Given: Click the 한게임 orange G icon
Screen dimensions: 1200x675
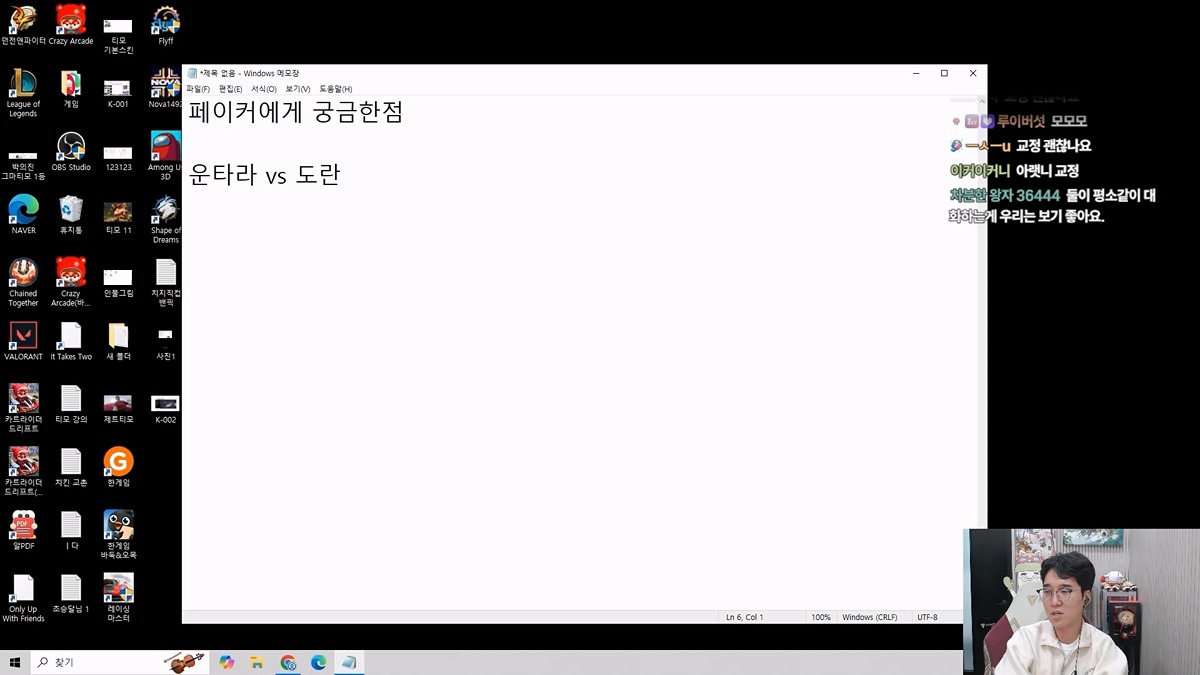Looking at the screenshot, I should click(118, 461).
